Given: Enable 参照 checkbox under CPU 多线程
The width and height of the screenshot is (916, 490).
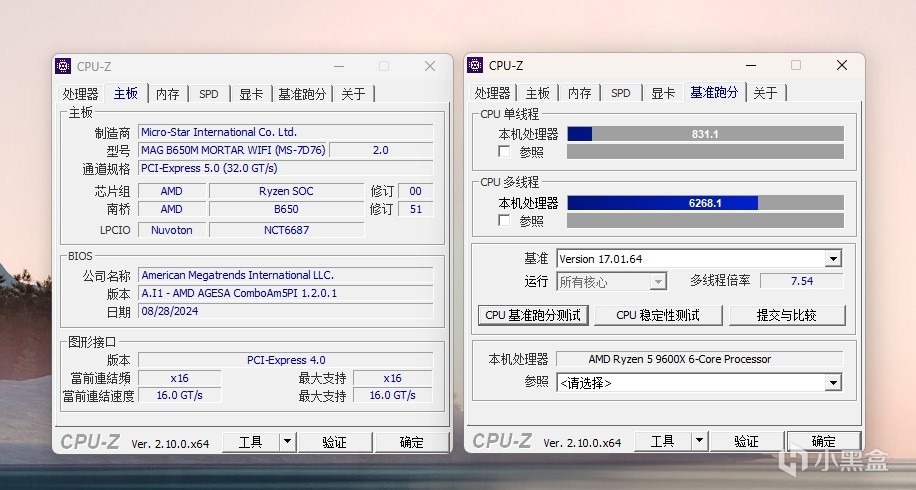Looking at the screenshot, I should [504, 220].
